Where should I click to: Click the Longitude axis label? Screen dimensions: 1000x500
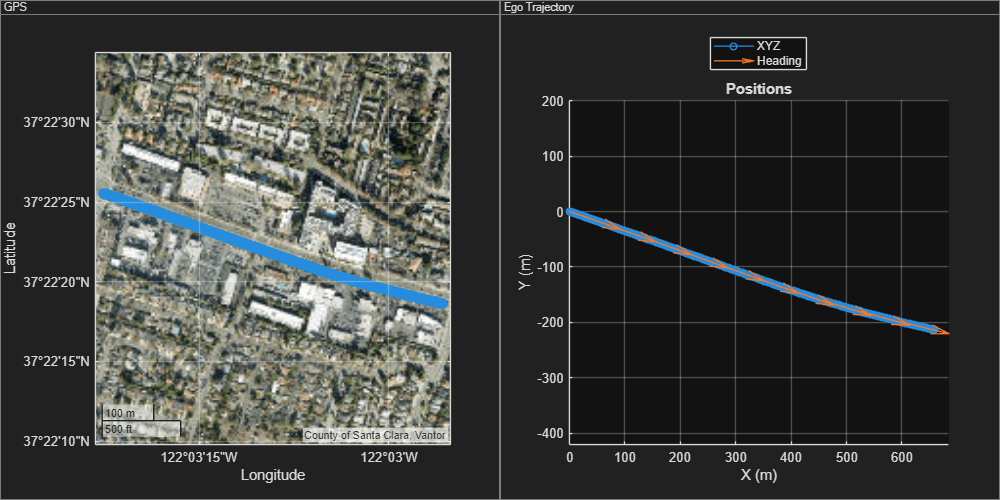[273, 475]
